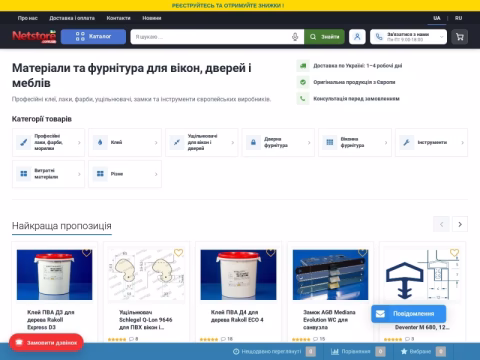Click the Клей droplet icon

pos(100,142)
